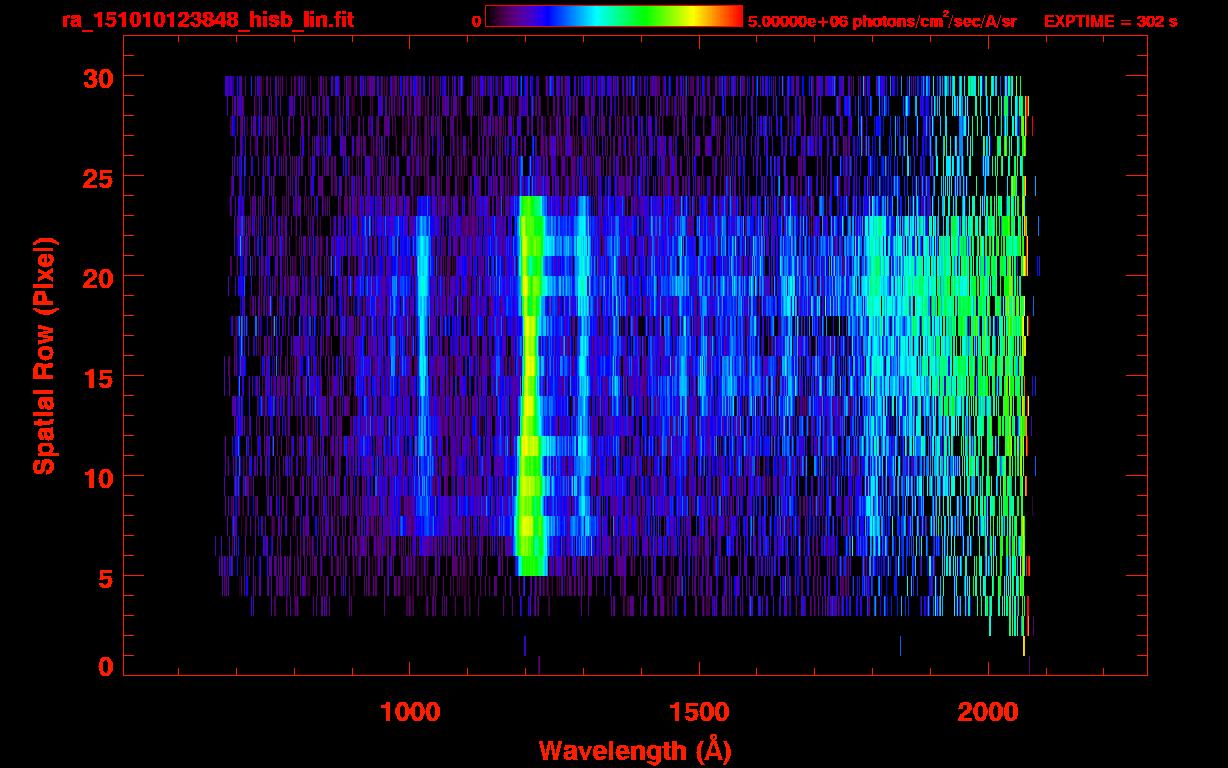Click the intensity color bar legend
Screen dimensions: 1228x768
click(x=614, y=16)
